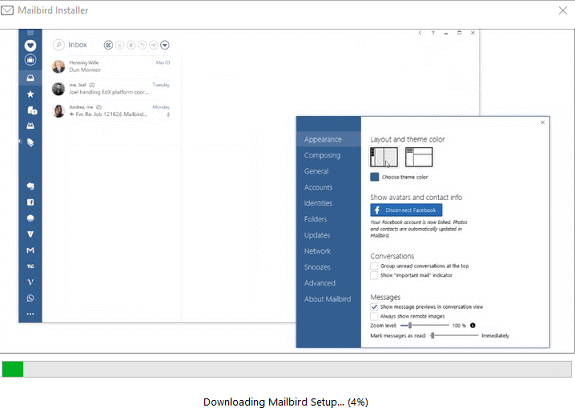Screen dimensions: 575x412
Task: Check Group unread conversations at the top
Action: (x=374, y=266)
